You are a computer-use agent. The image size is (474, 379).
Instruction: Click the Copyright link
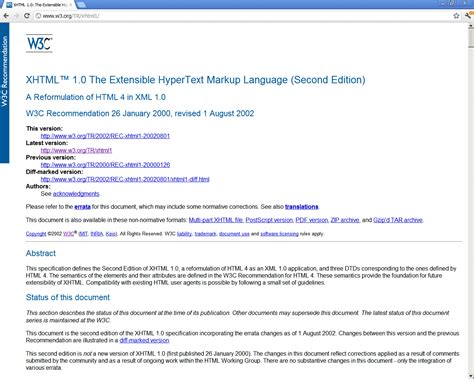point(36,234)
